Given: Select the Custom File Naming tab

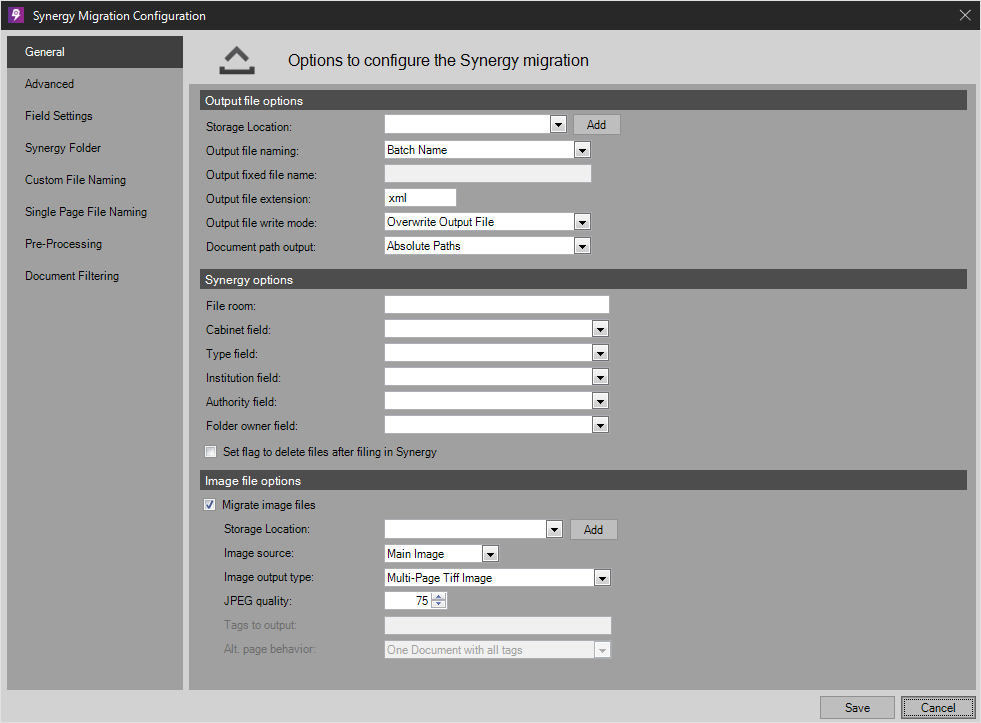Looking at the screenshot, I should [x=95, y=179].
